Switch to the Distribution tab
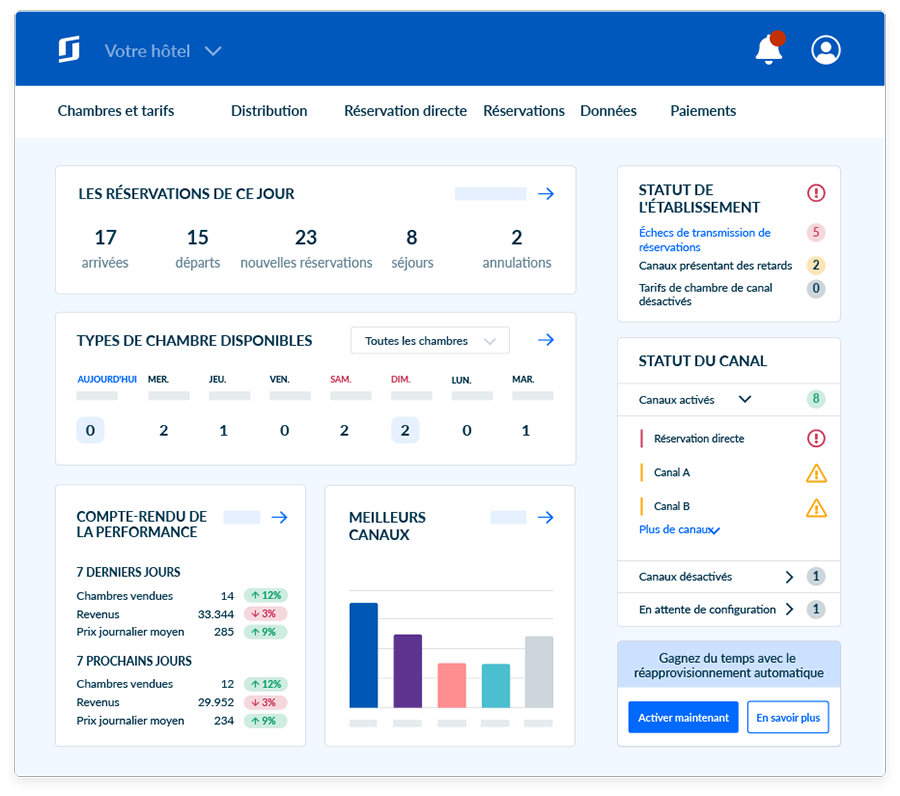The image size is (900, 796). [x=268, y=111]
